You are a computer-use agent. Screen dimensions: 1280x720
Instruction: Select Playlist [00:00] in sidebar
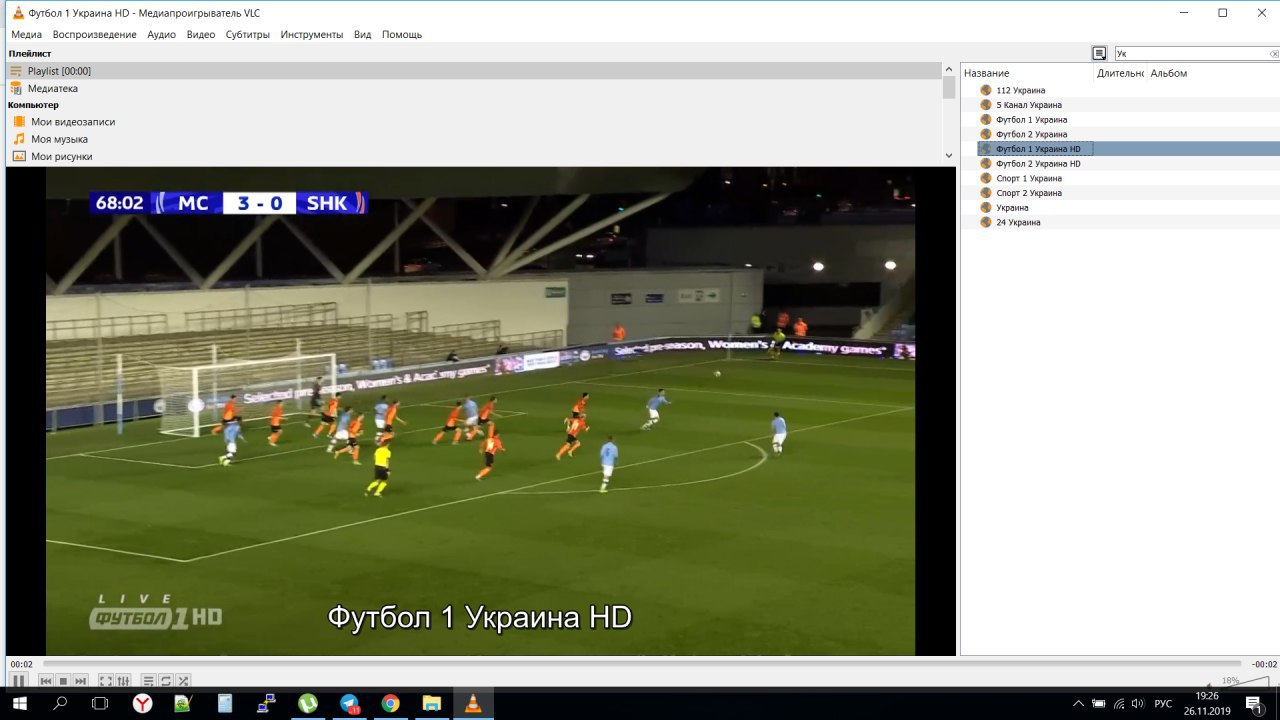473,71
